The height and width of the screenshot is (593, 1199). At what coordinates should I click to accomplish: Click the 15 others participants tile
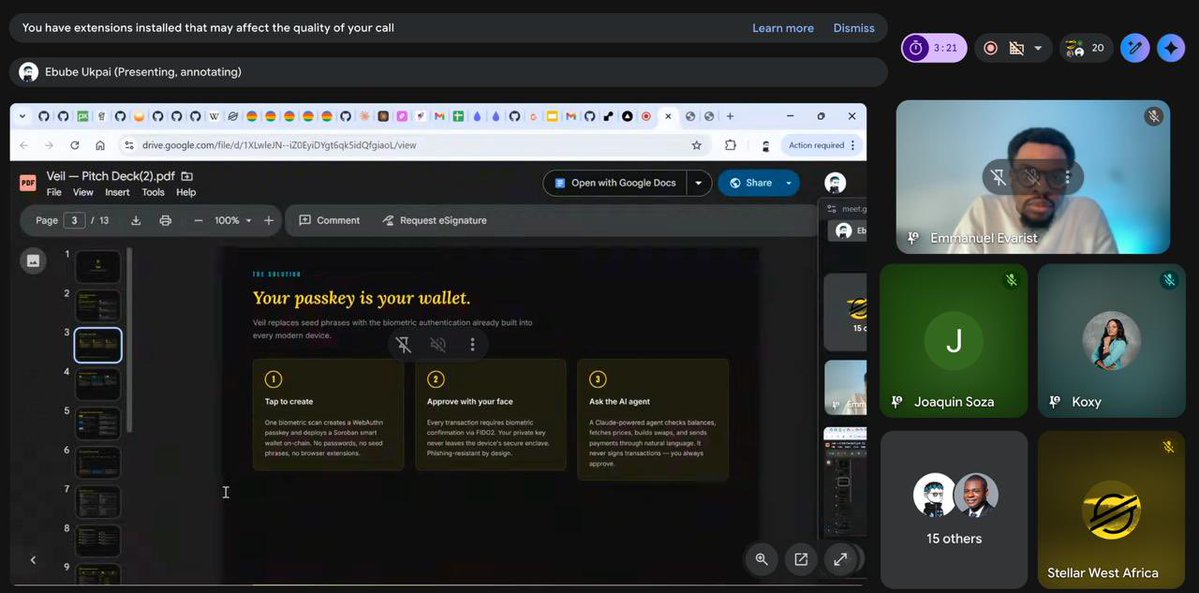(954, 510)
